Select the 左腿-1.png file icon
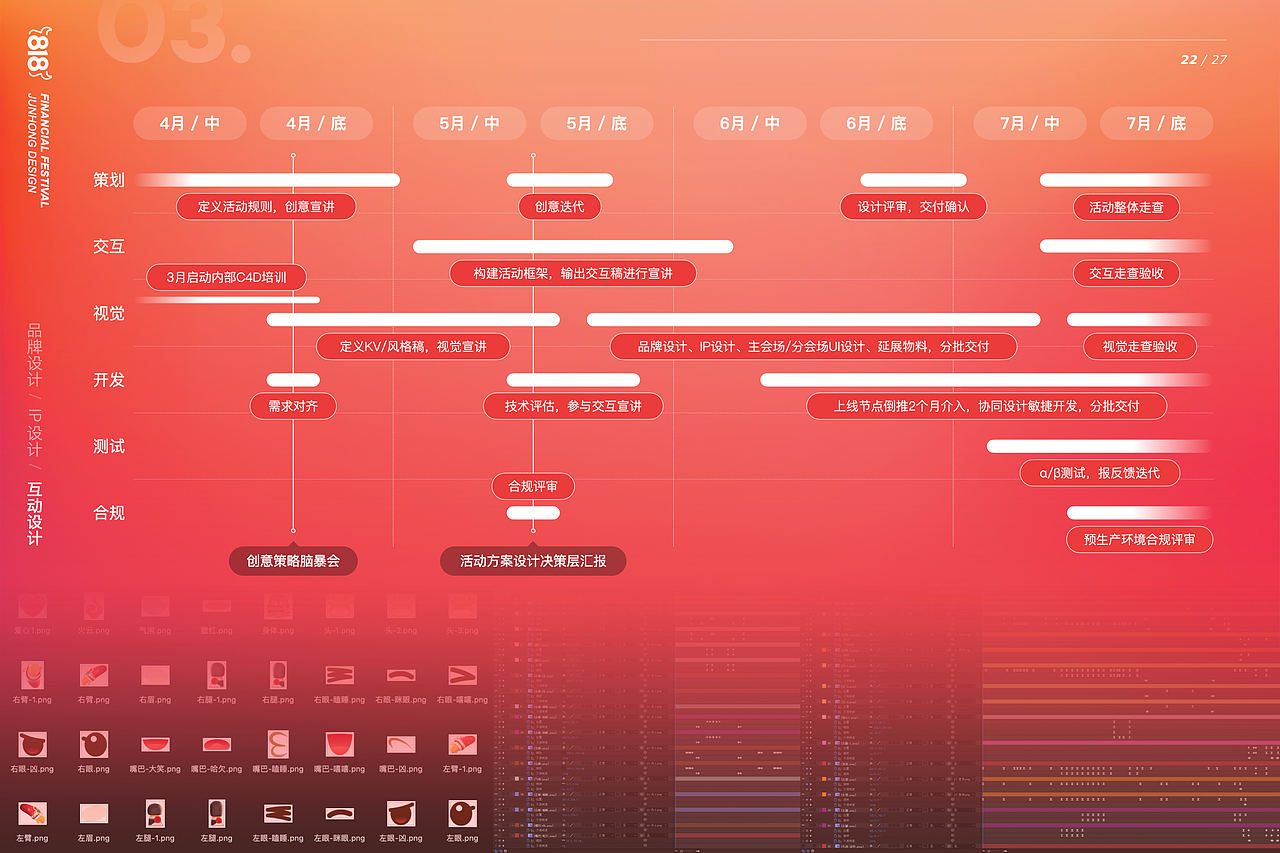The image size is (1280, 853). tap(155, 813)
